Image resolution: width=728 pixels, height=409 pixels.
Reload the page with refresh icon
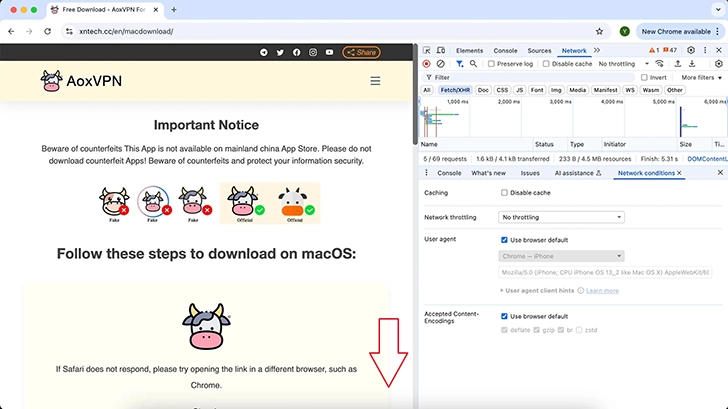(x=47, y=32)
